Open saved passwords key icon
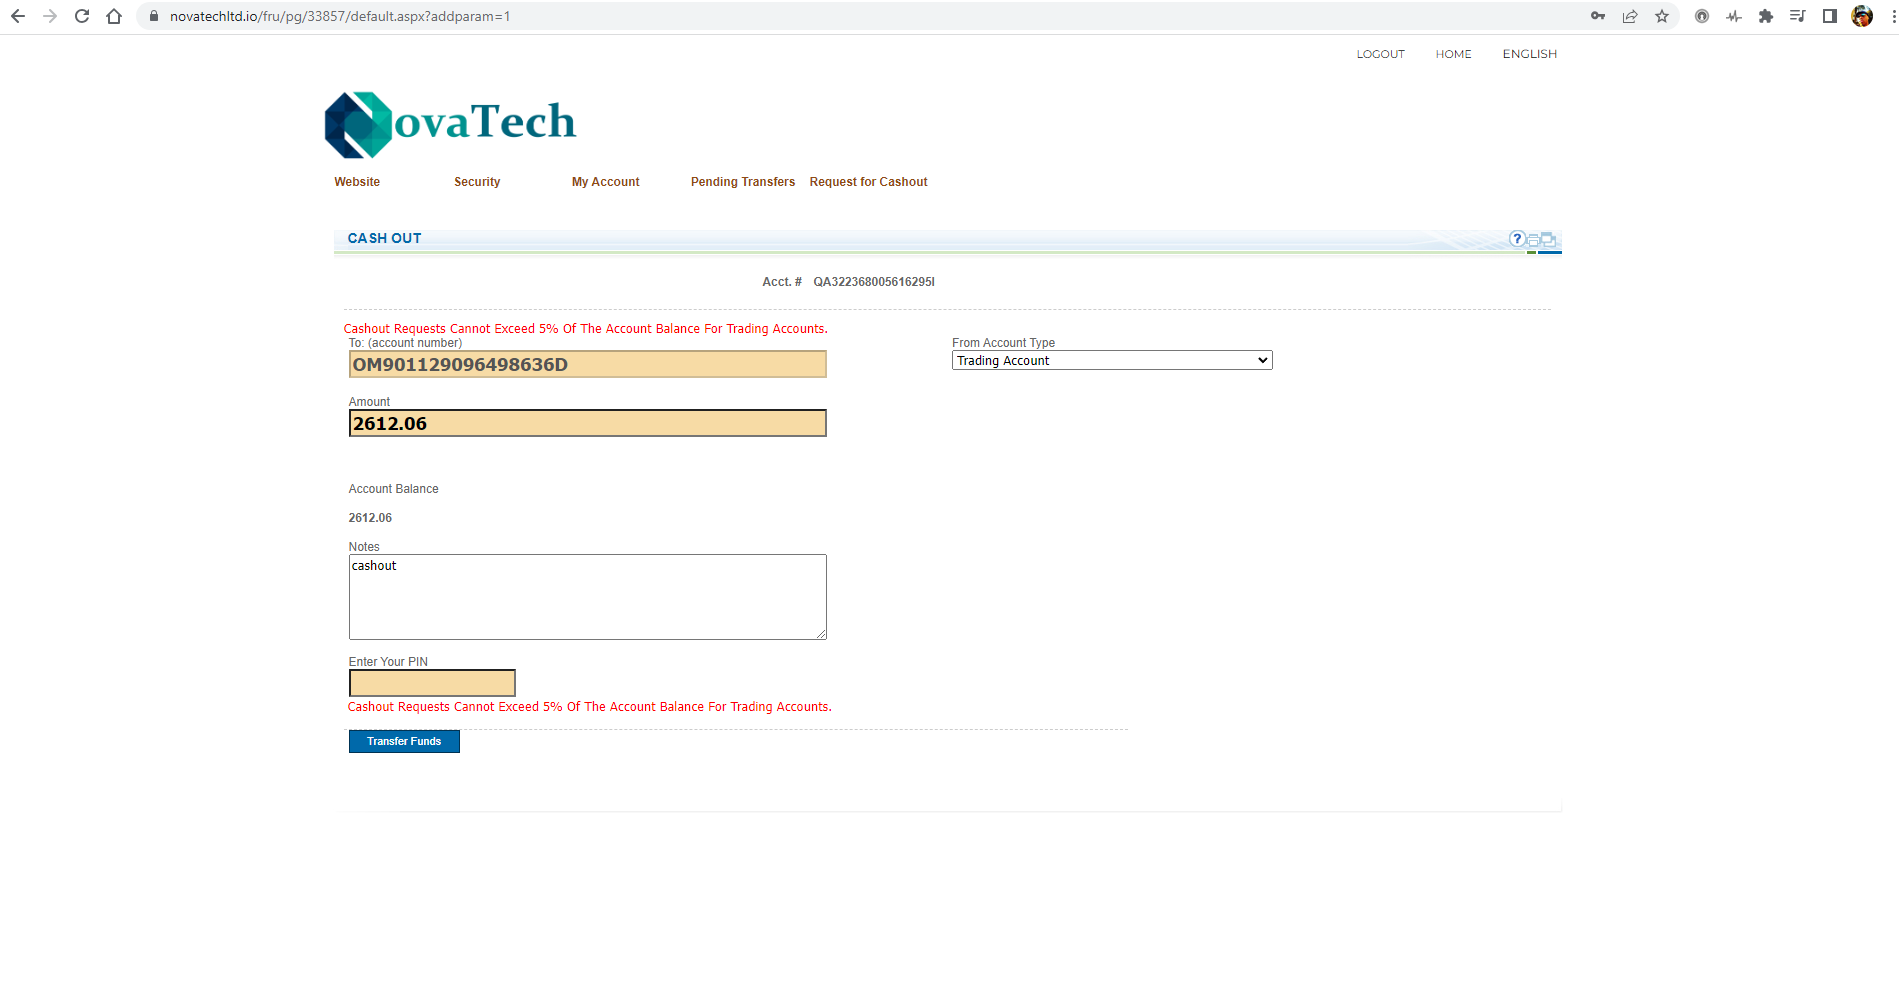1899x989 pixels. (x=1598, y=16)
